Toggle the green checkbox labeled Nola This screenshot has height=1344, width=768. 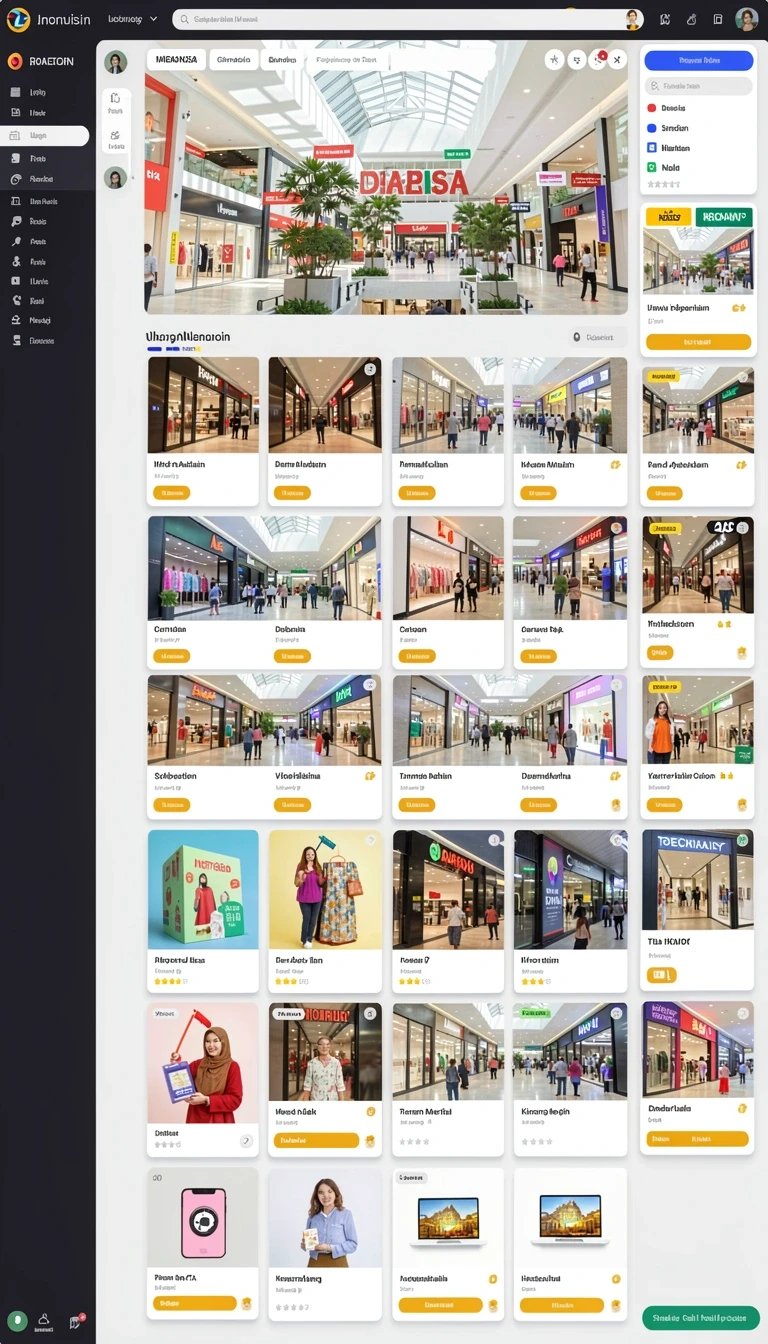652,168
